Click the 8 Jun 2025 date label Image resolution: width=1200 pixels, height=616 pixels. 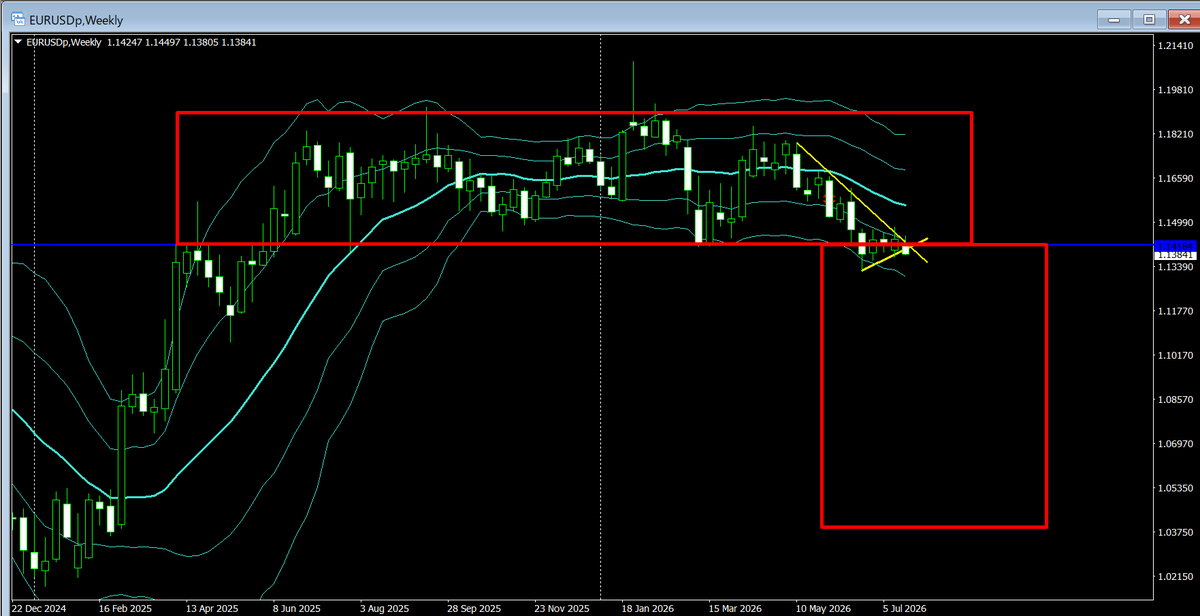[296, 607]
